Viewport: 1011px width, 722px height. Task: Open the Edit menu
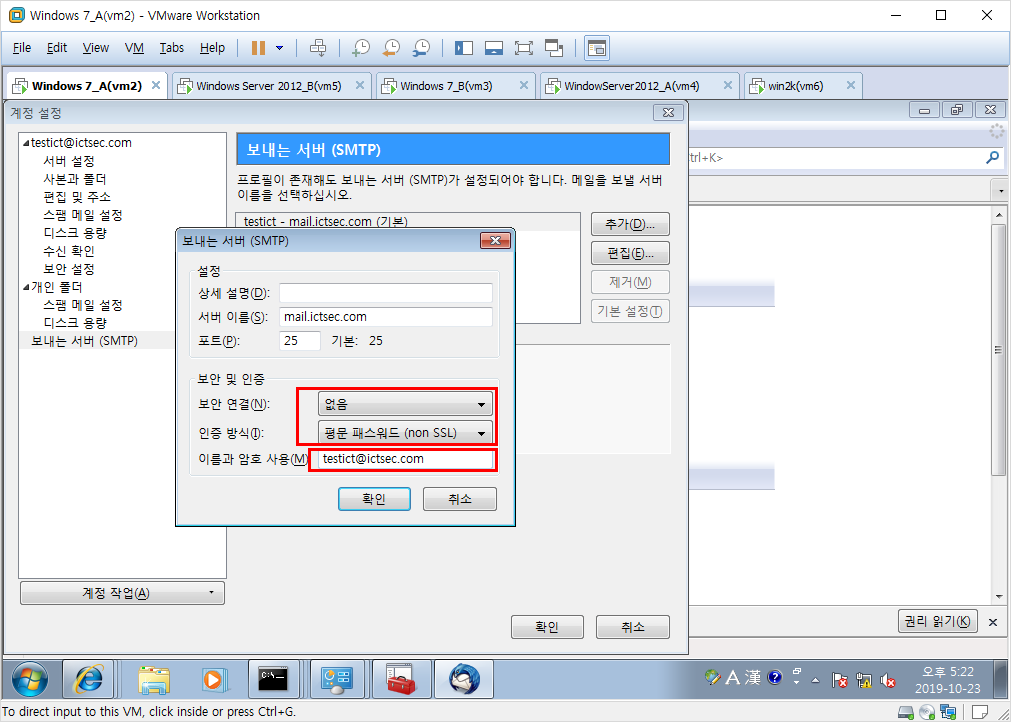[57, 48]
